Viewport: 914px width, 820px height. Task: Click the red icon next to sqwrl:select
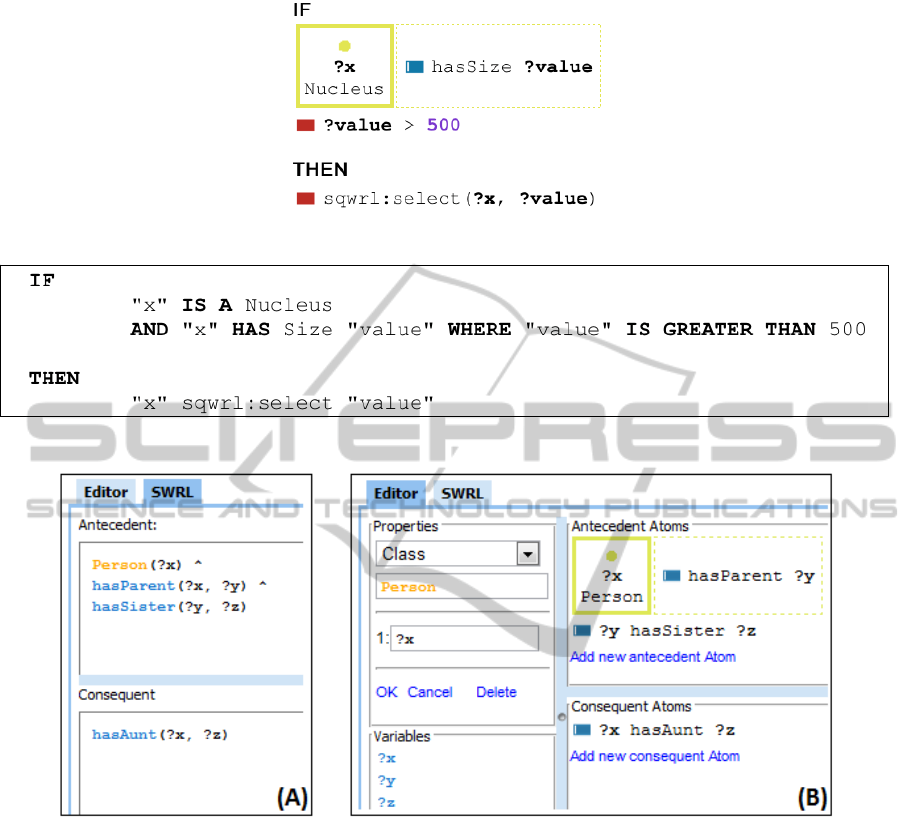point(306,198)
